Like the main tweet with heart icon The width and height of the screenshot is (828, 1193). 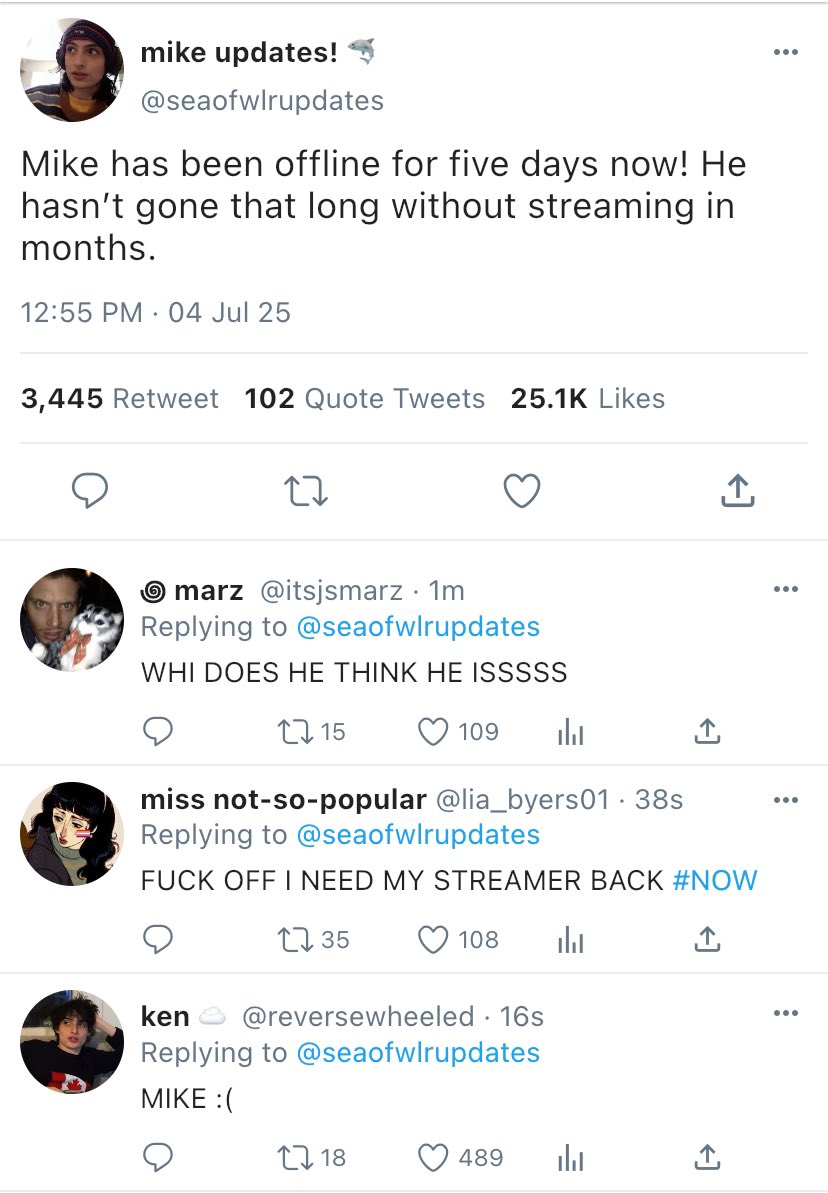pyautogui.click(x=521, y=490)
